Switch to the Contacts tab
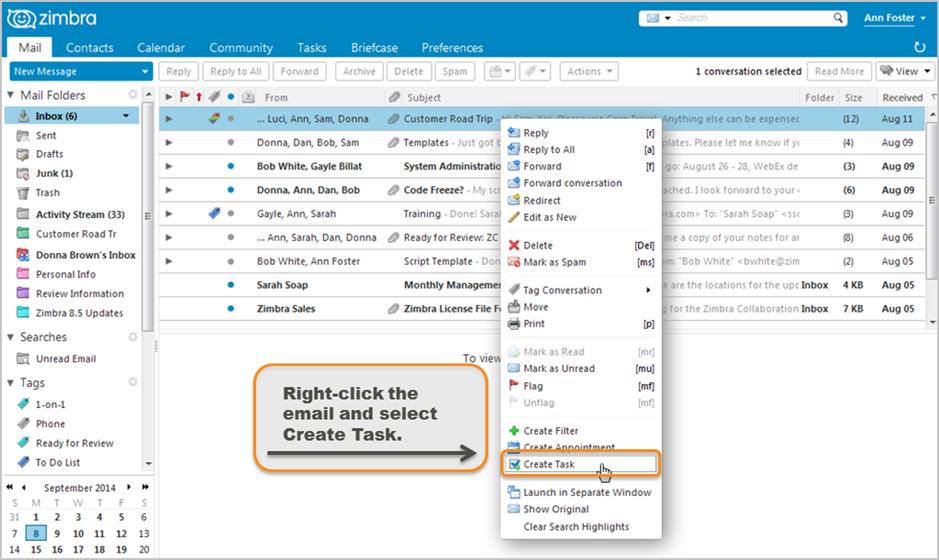939x560 pixels. [x=89, y=48]
